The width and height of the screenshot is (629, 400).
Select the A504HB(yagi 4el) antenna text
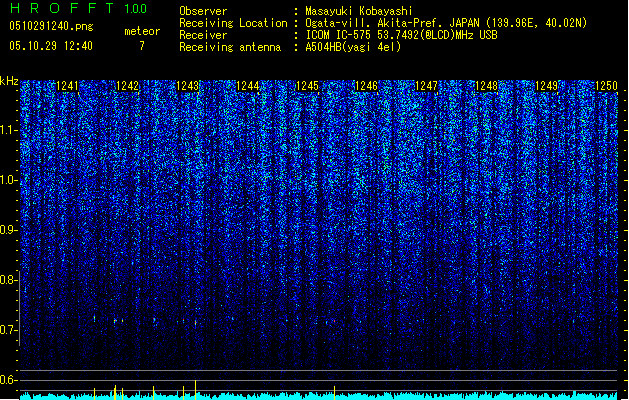click(x=353, y=47)
